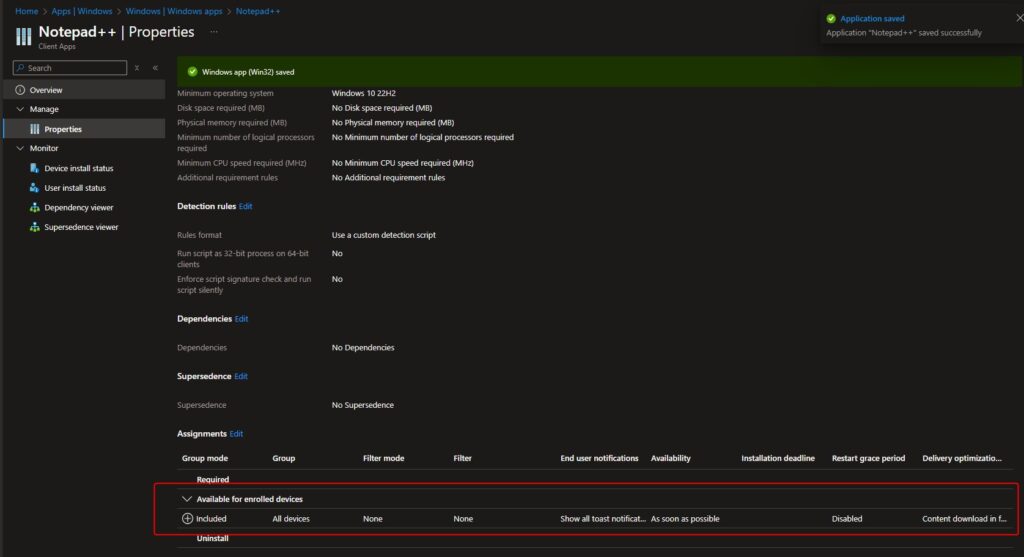Click the Overview info icon
Screen dimensions: 1024x557
20,90
